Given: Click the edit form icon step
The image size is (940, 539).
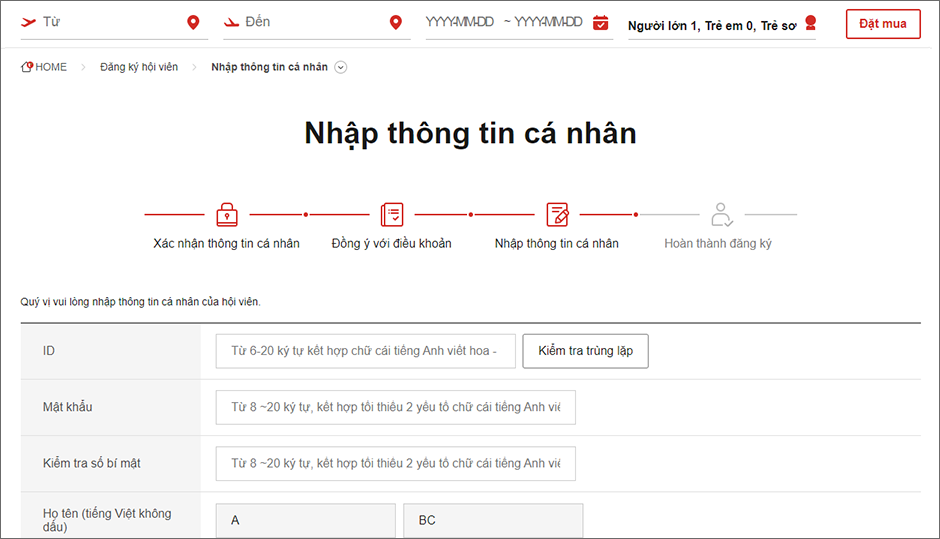Looking at the screenshot, I should tap(557, 214).
